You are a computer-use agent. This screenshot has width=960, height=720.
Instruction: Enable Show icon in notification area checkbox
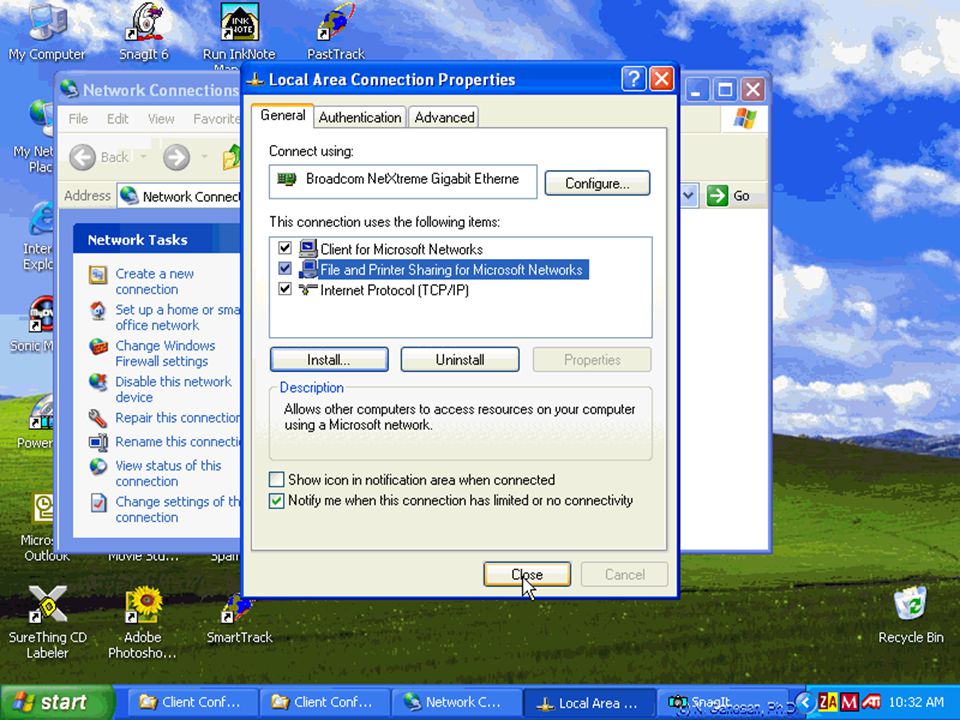coord(277,479)
